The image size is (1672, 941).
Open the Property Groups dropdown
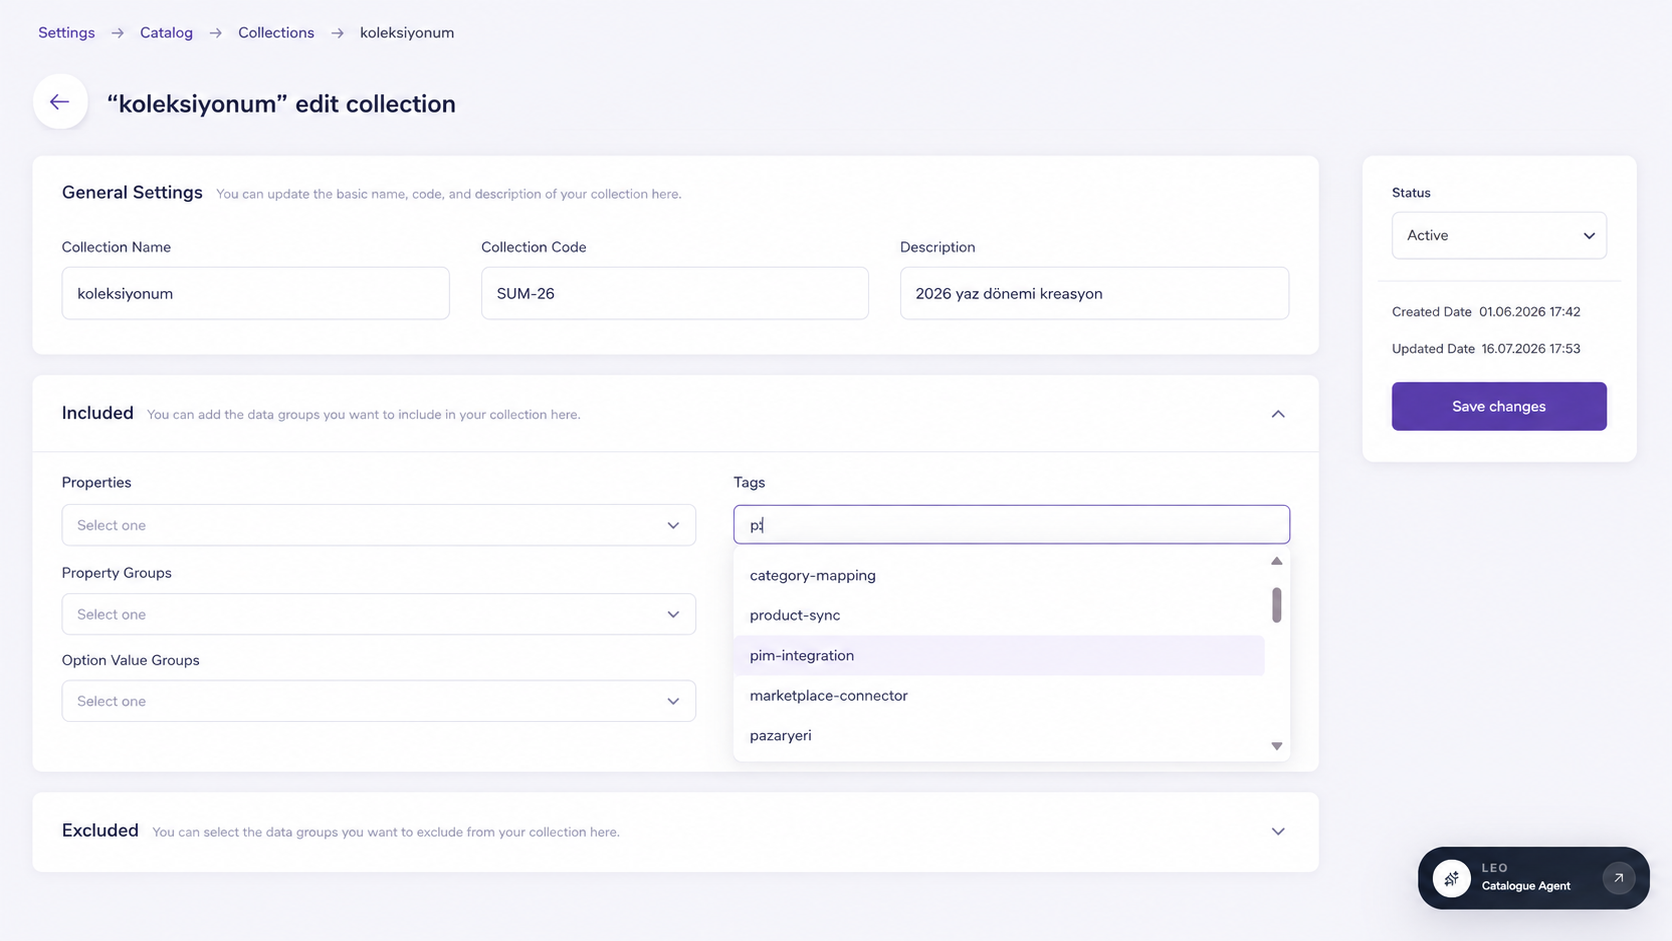(378, 614)
